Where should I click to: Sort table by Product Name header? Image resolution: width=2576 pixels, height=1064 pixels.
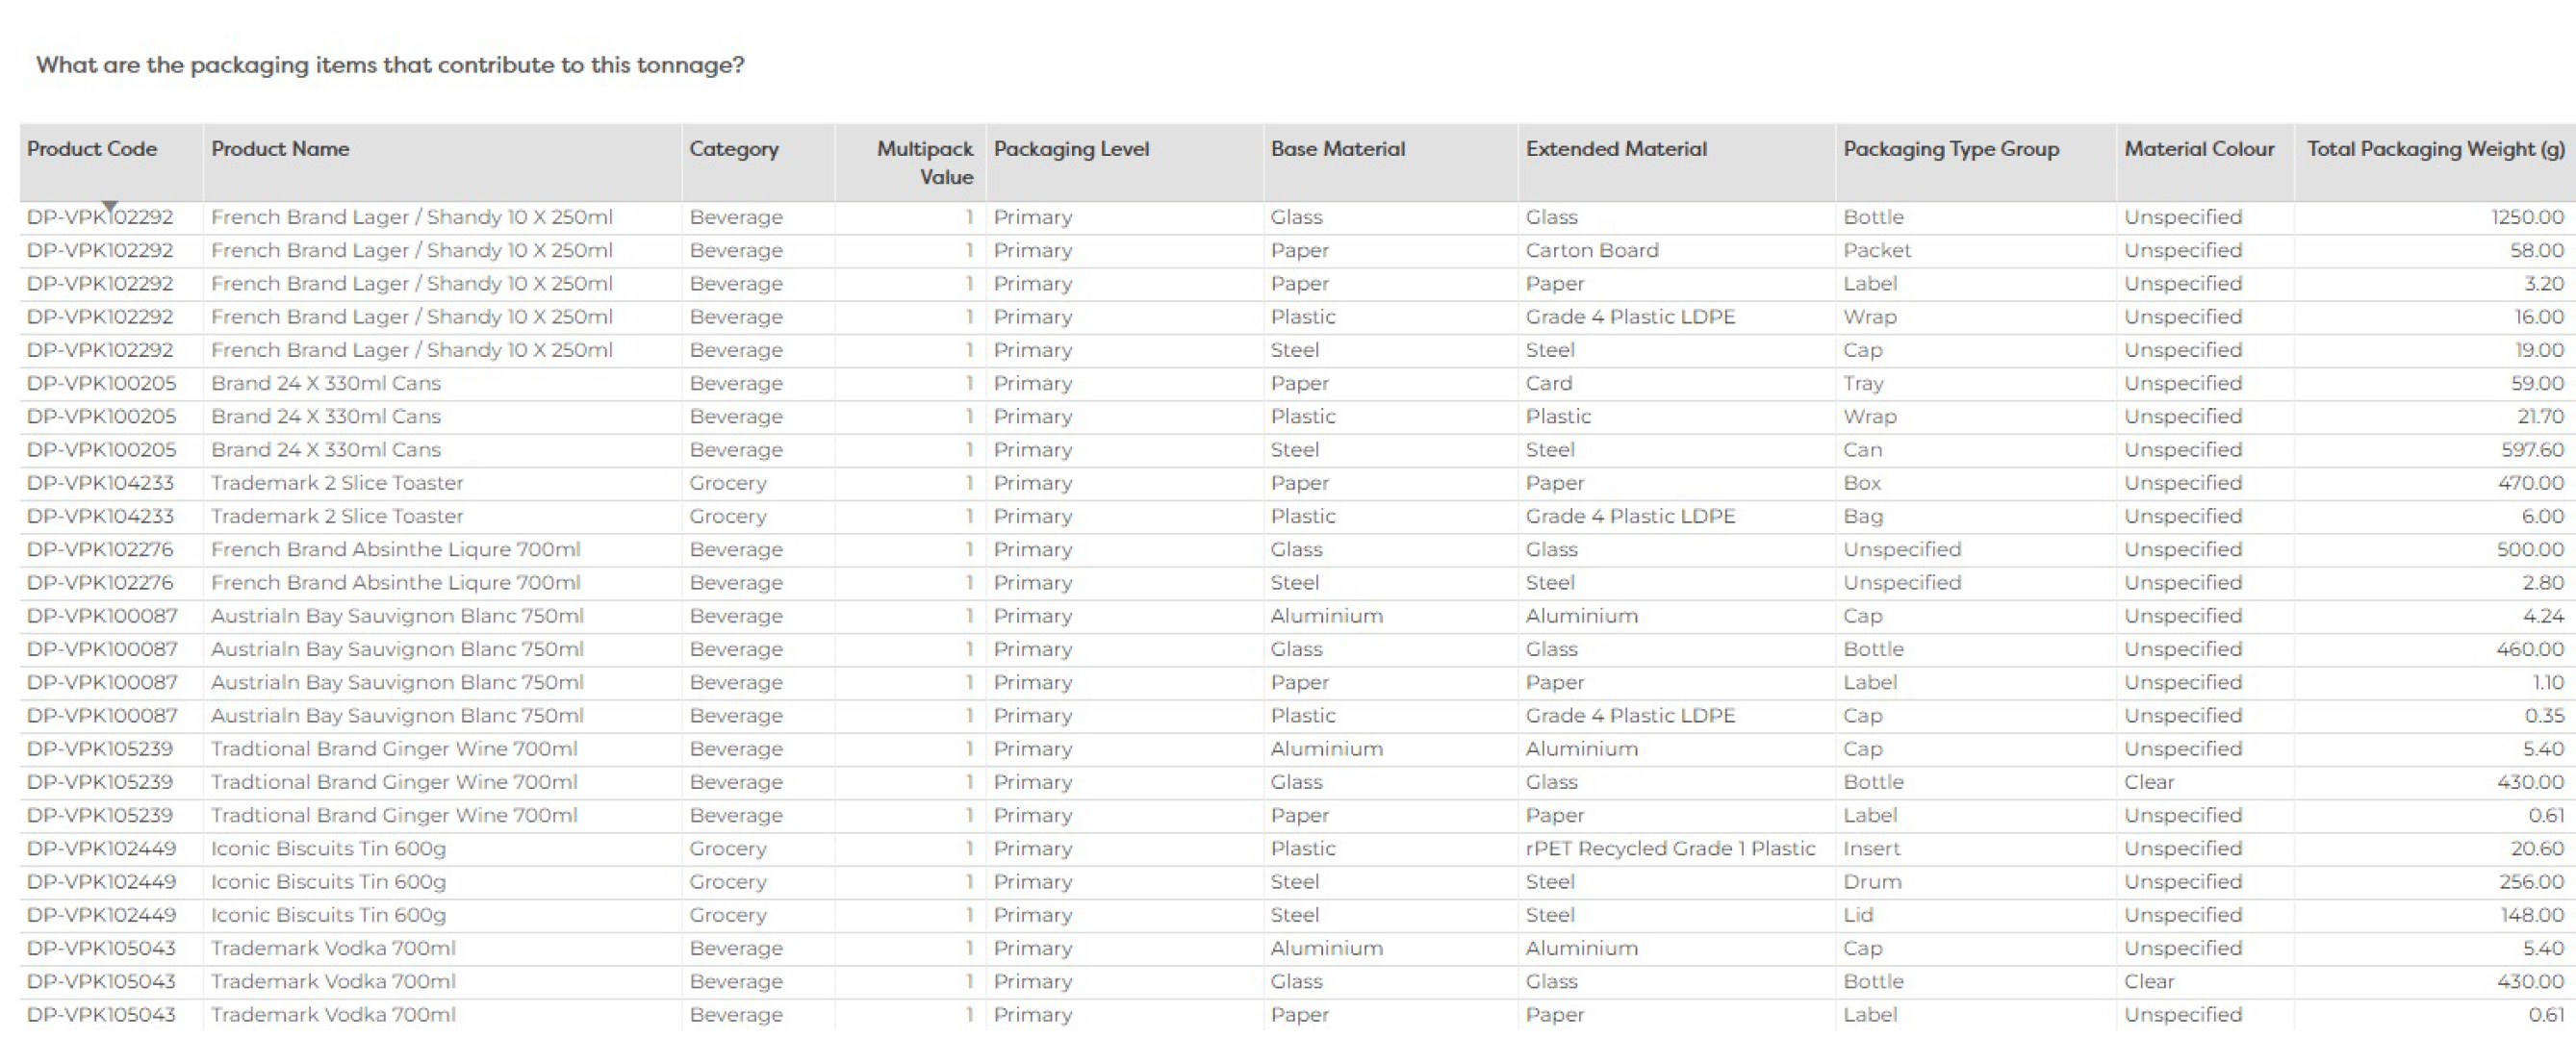[280, 149]
